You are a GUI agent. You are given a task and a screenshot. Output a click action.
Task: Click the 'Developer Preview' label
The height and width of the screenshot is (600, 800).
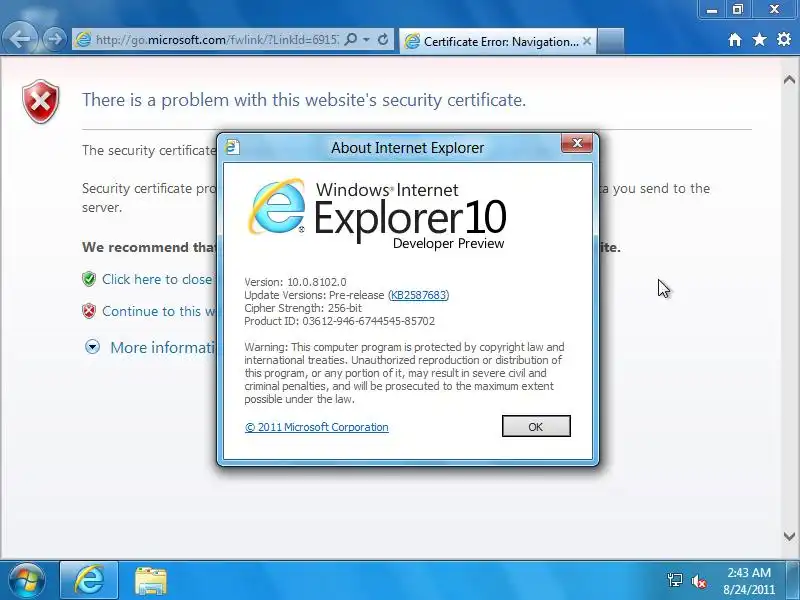[x=448, y=243]
